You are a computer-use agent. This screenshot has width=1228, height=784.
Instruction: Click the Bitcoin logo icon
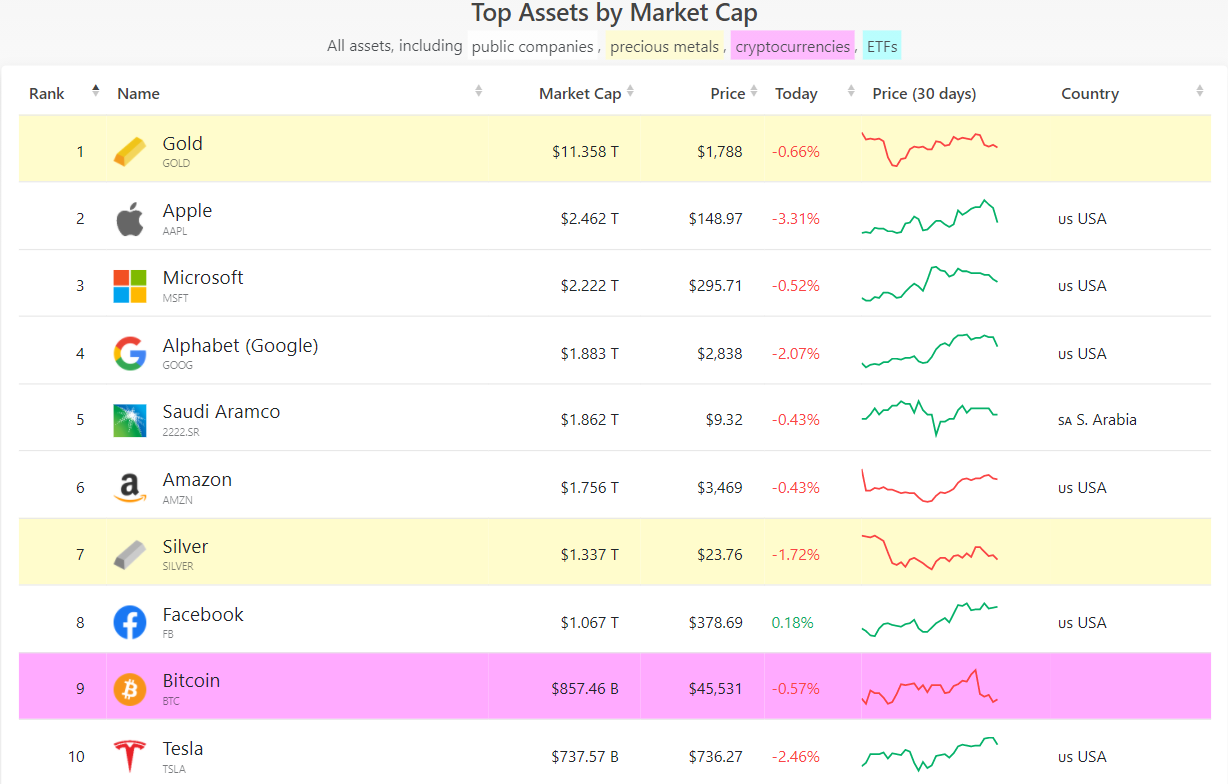130,689
